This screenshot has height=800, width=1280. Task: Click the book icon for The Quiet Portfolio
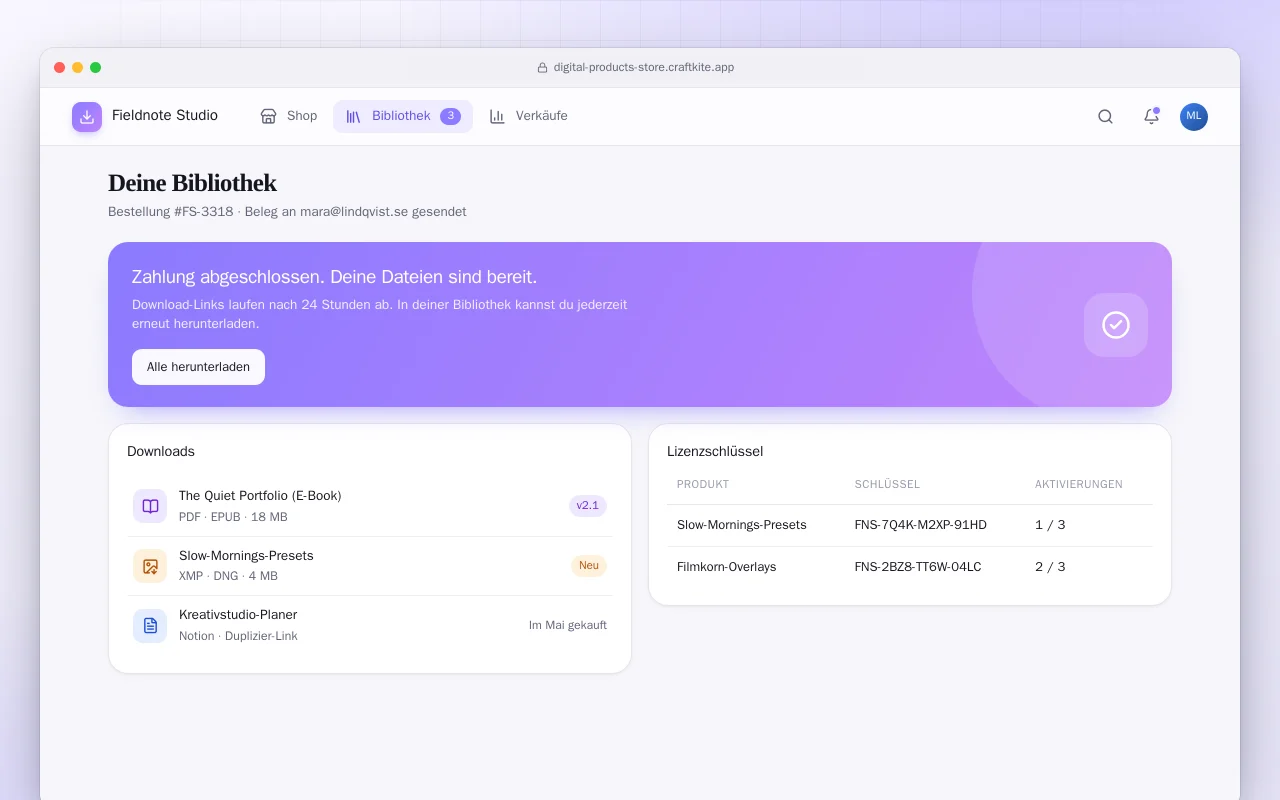[x=150, y=506]
